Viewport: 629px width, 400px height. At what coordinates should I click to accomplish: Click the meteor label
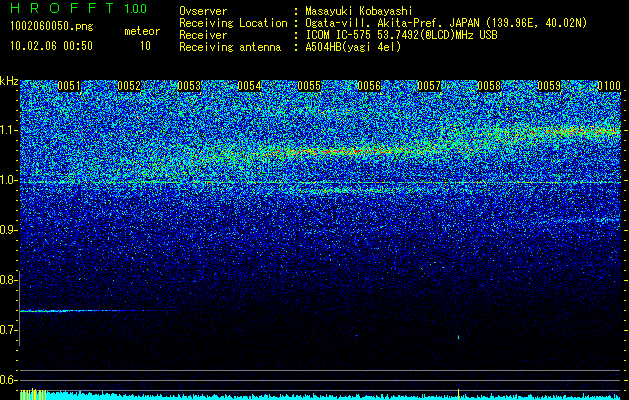(142, 31)
